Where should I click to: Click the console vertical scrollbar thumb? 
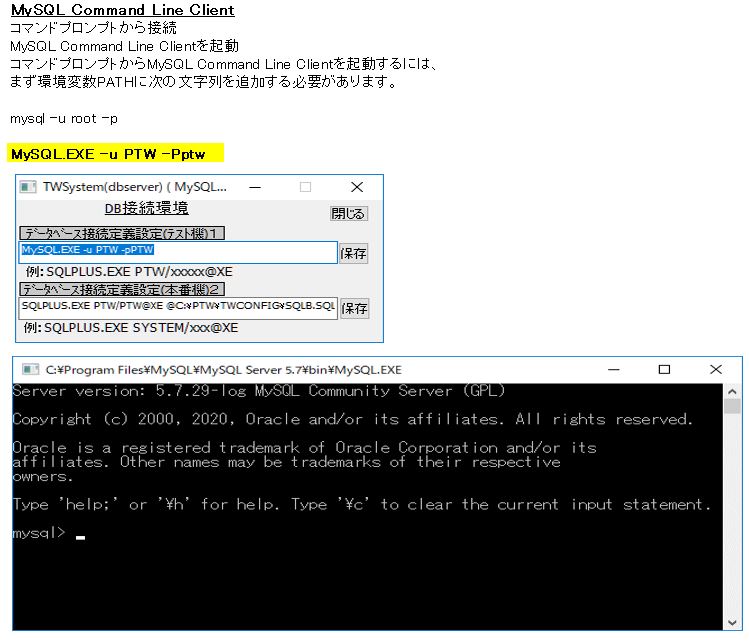732,406
